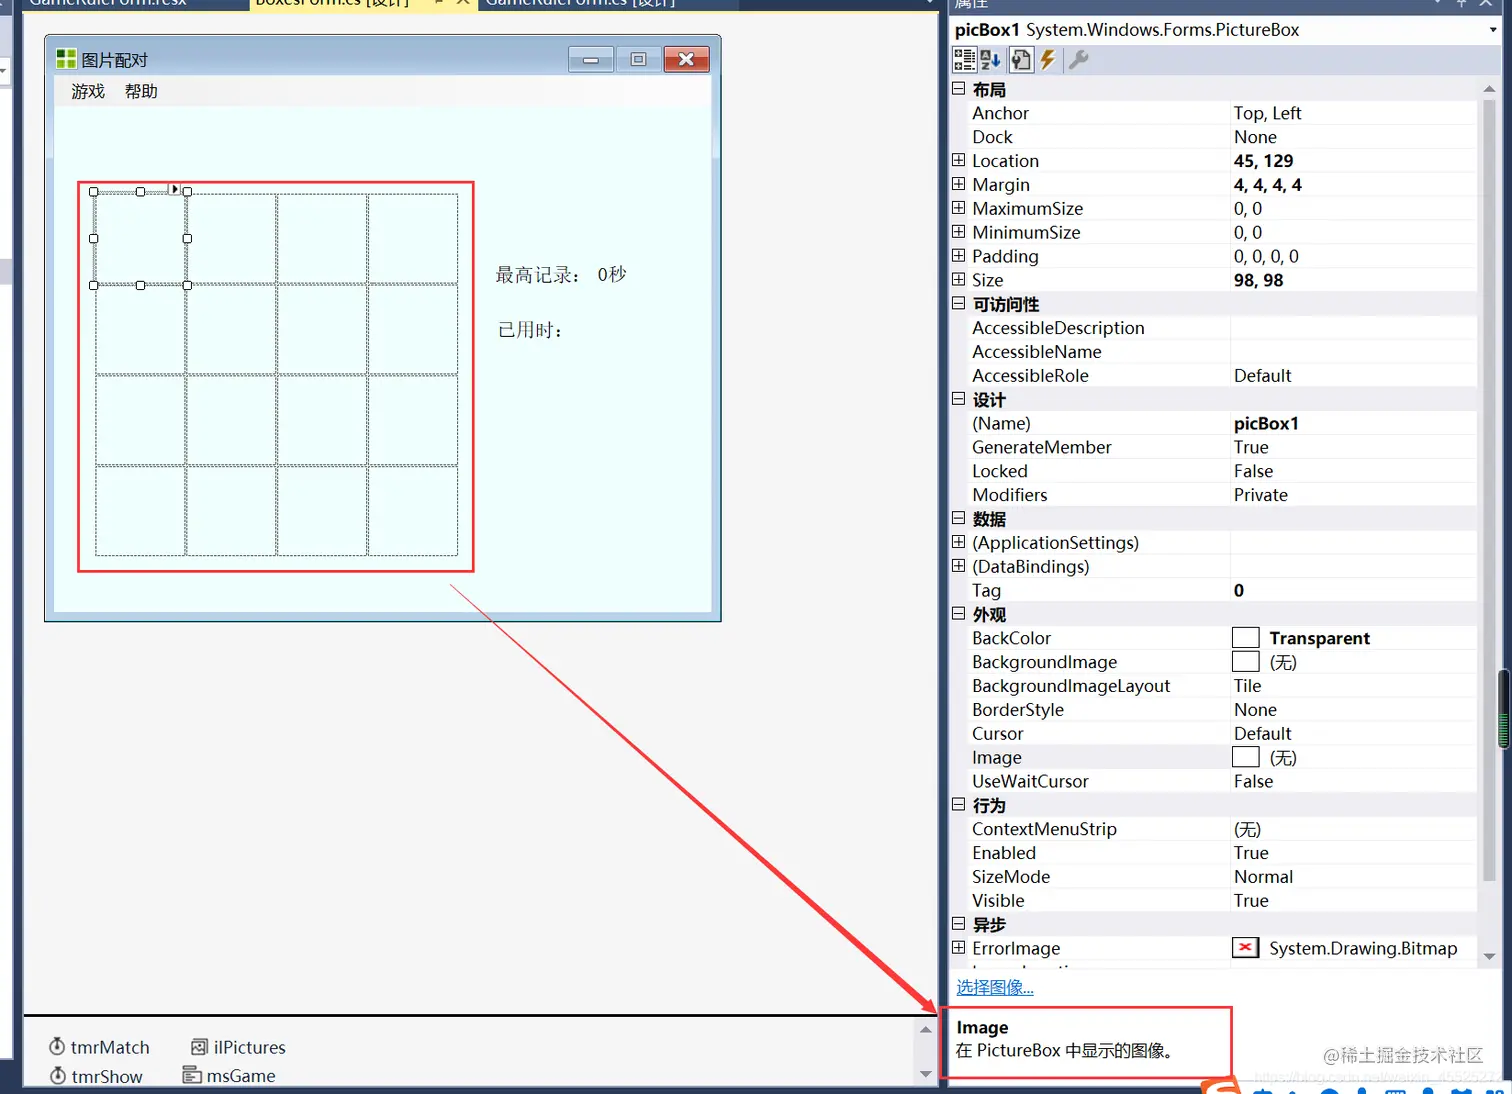Open the 帮助 menu in the form
The image size is (1512, 1094).
[x=141, y=91]
